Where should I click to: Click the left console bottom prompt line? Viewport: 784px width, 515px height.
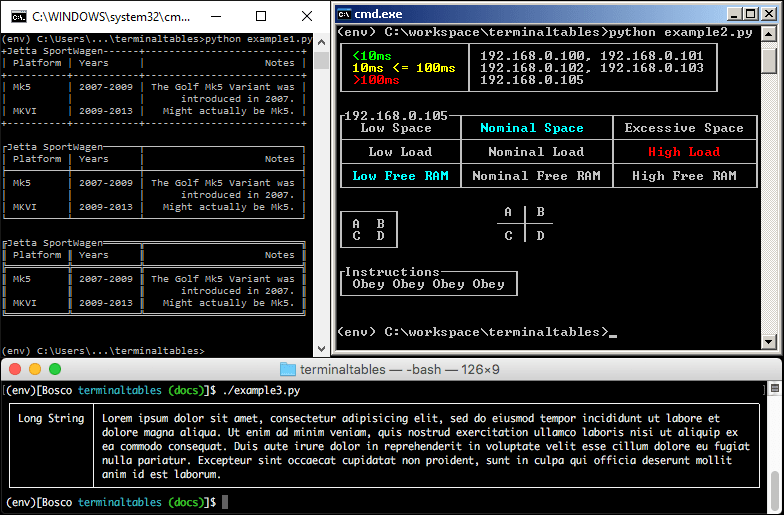[x=103, y=351]
